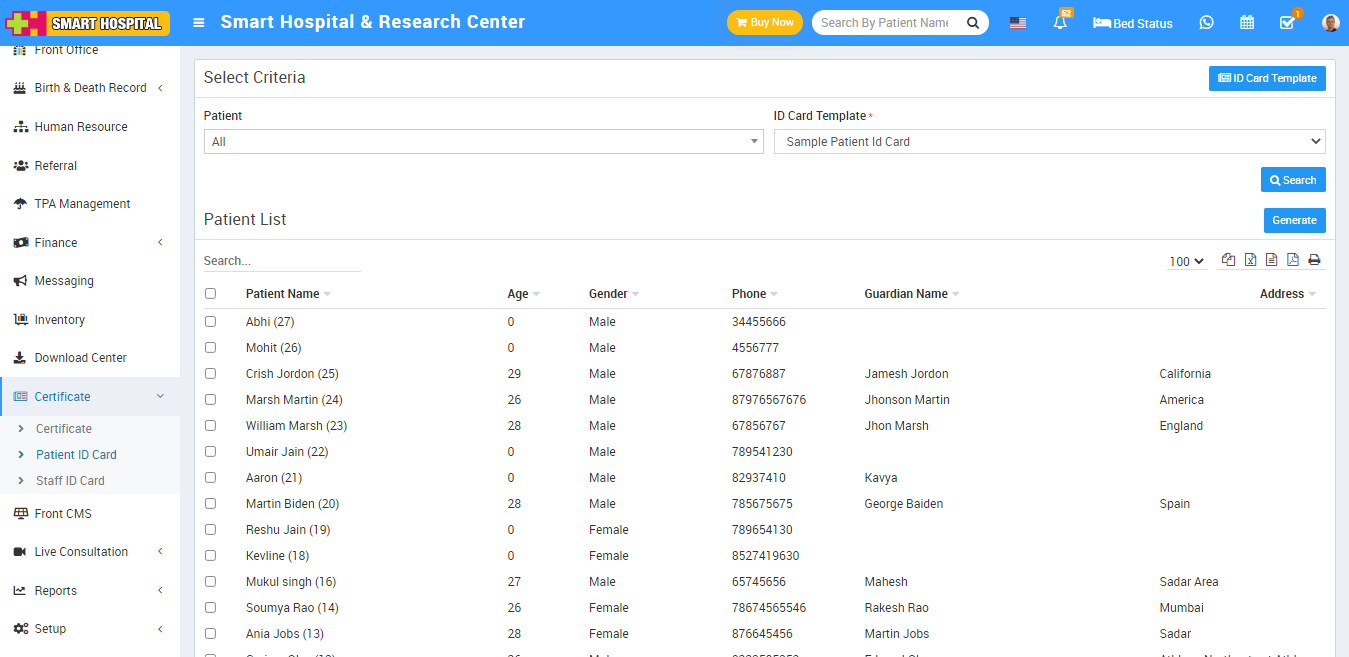
Task: Click the US flag language icon
Action: pos(1017,23)
